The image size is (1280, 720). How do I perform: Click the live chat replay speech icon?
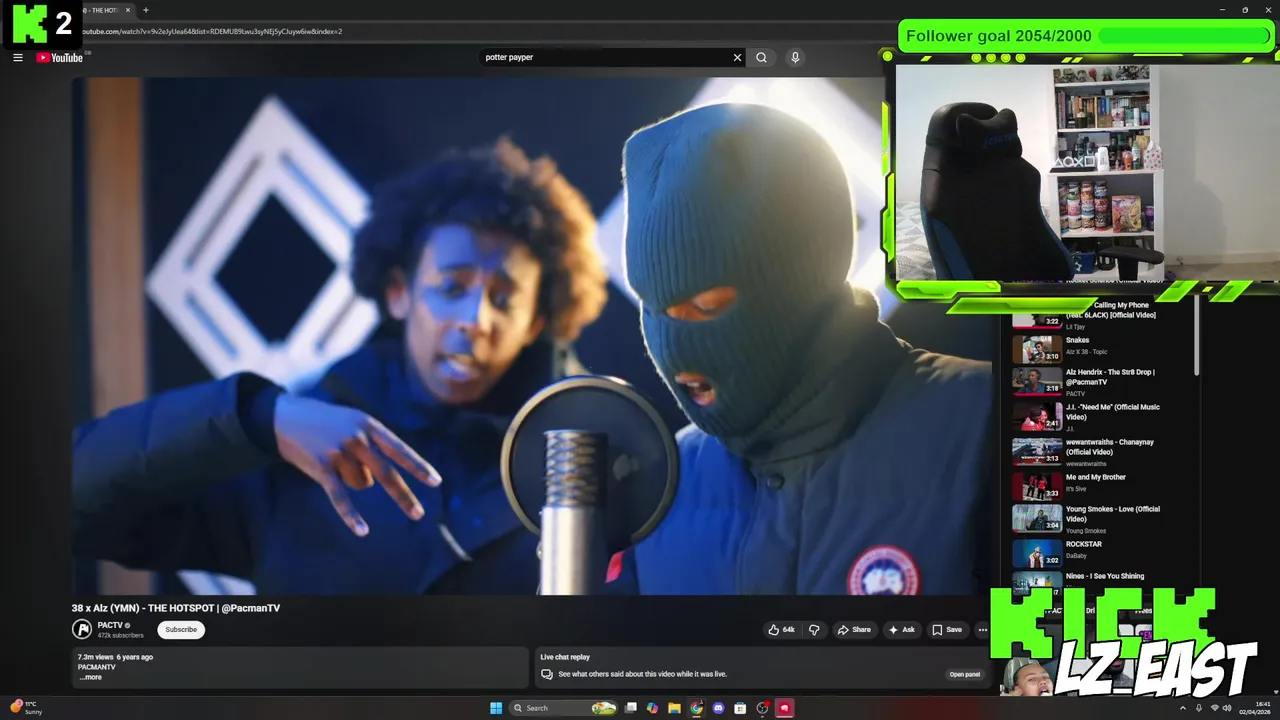click(x=547, y=674)
